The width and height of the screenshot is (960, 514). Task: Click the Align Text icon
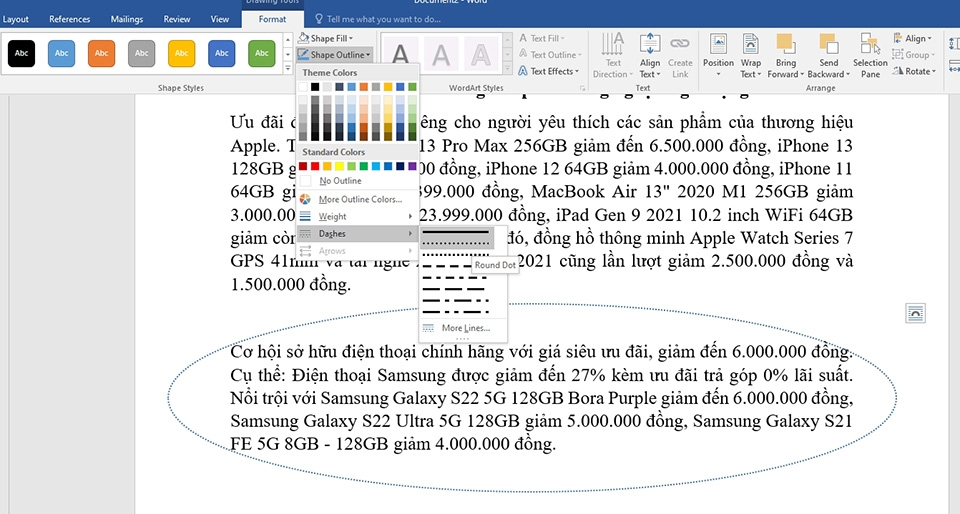point(650,43)
